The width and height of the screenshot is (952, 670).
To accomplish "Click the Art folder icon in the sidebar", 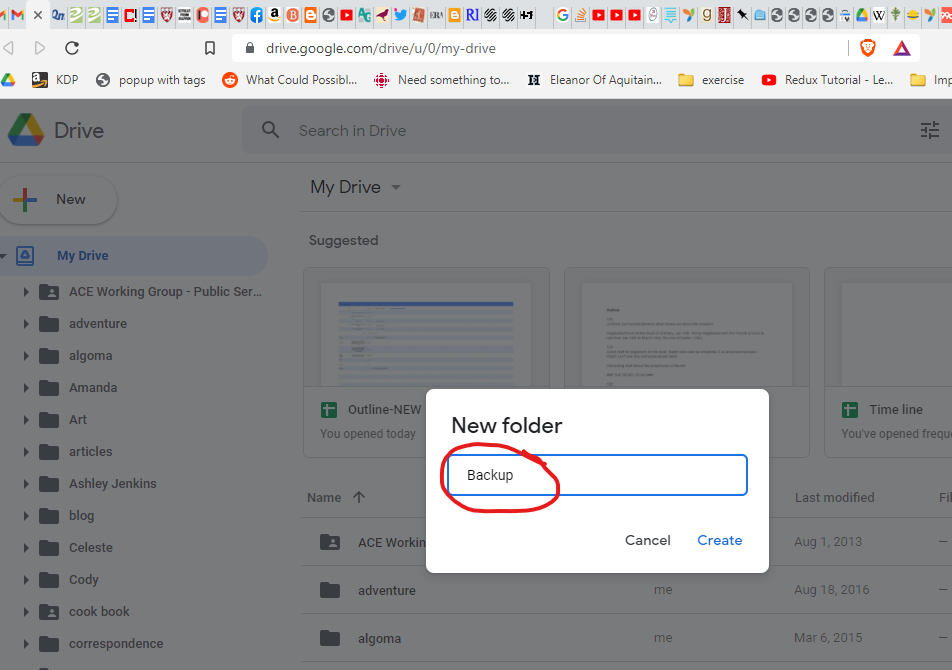I will click(49, 420).
